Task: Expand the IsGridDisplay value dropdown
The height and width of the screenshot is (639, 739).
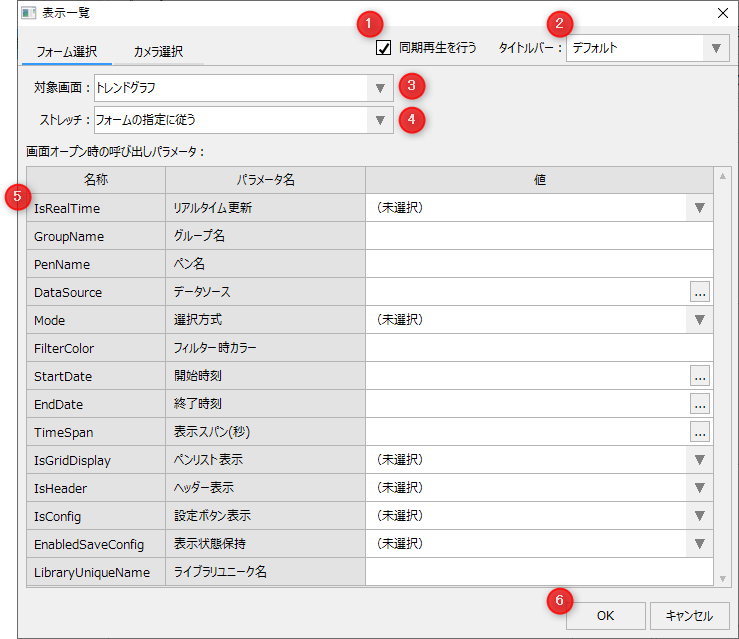Action: (x=699, y=460)
